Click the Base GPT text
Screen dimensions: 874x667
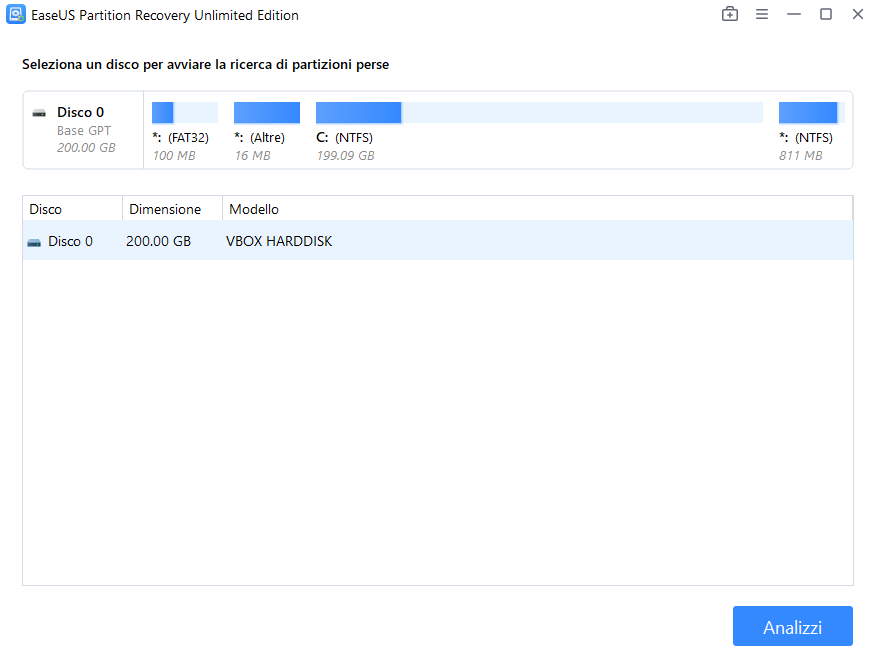tap(84, 130)
